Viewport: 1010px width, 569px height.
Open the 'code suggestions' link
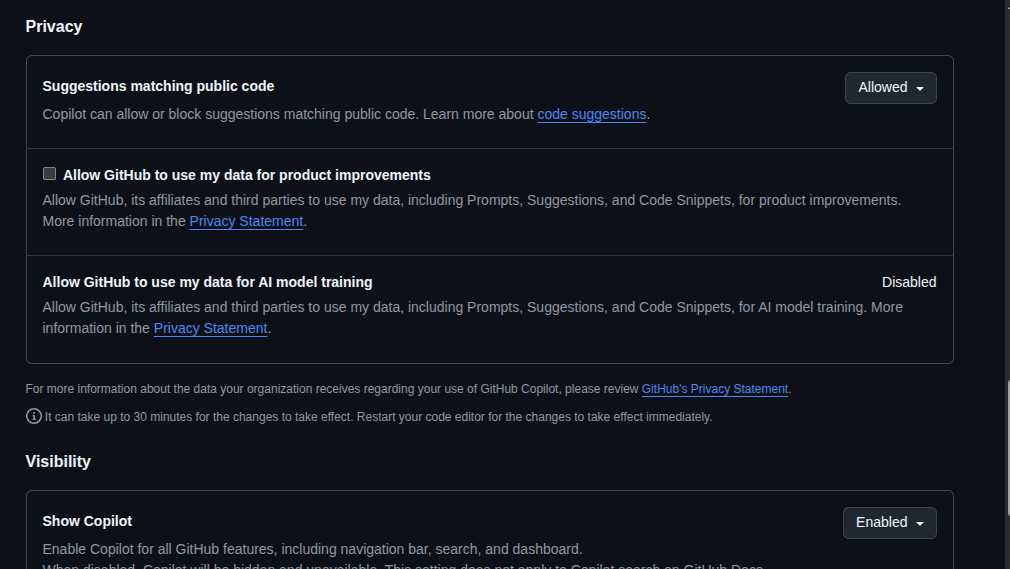[591, 114]
